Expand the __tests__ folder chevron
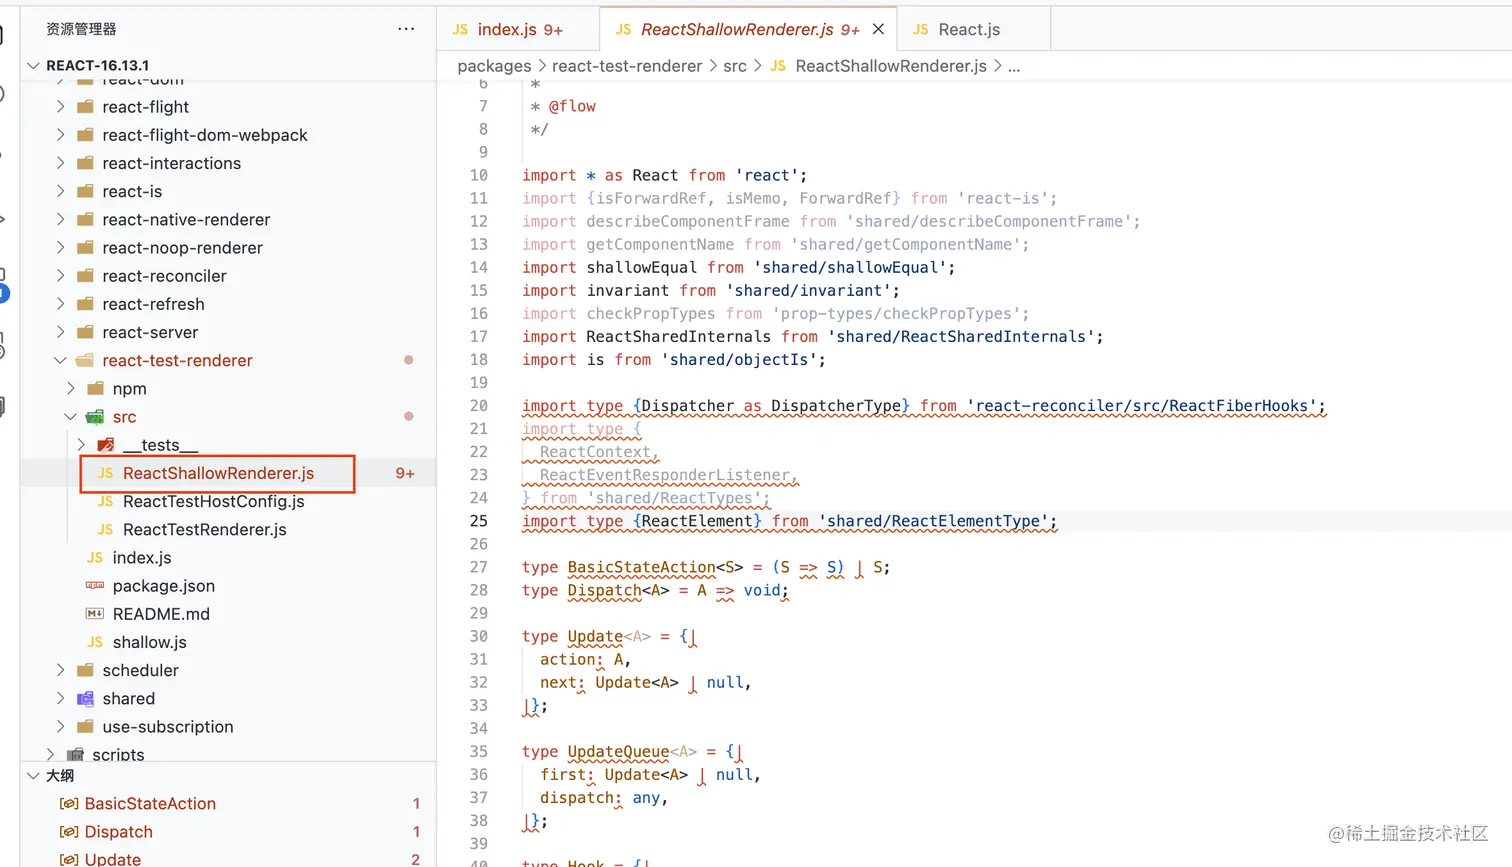1512x867 pixels. pyautogui.click(x=81, y=444)
